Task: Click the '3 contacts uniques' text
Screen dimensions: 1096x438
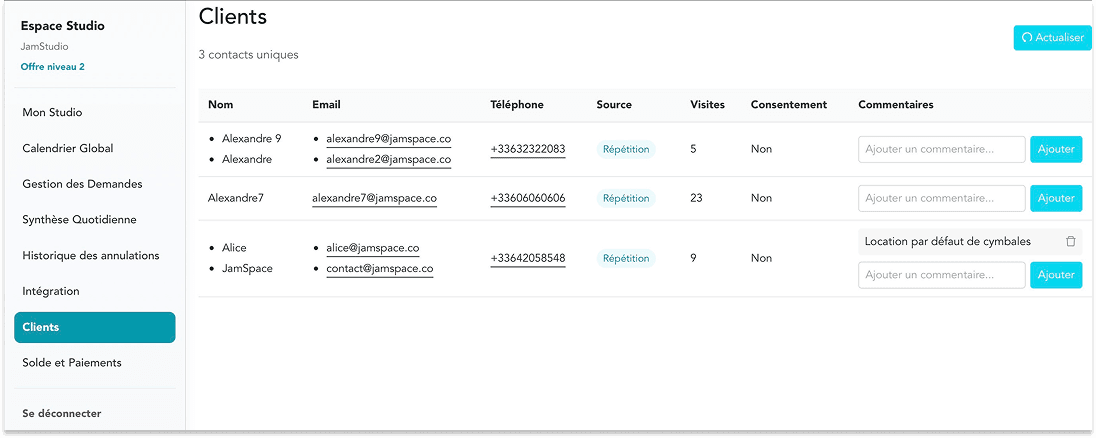Action: (248, 54)
